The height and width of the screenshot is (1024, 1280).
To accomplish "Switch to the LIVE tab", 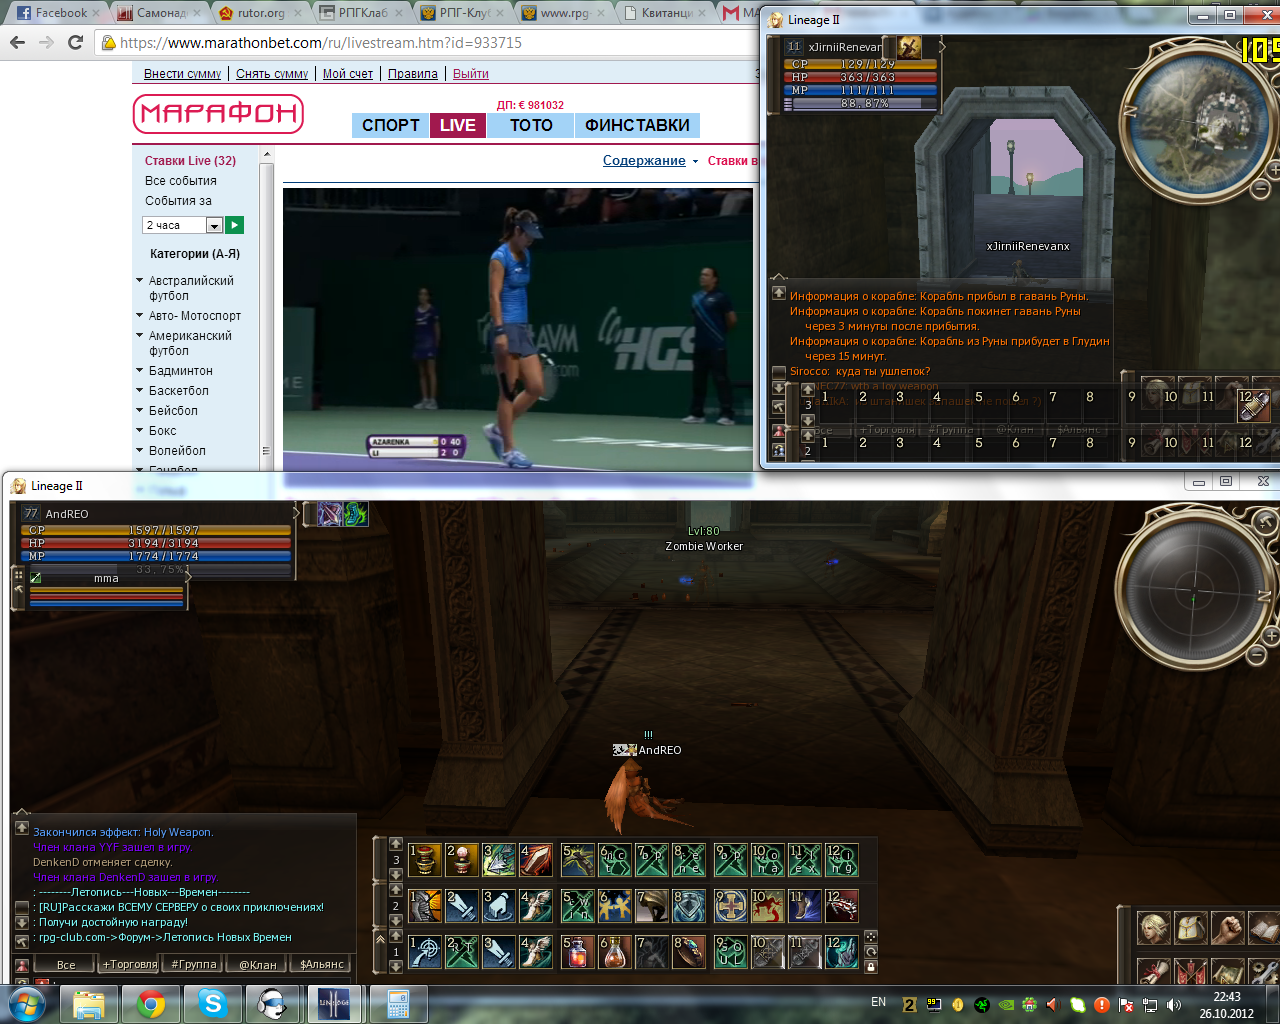I will tap(457, 125).
